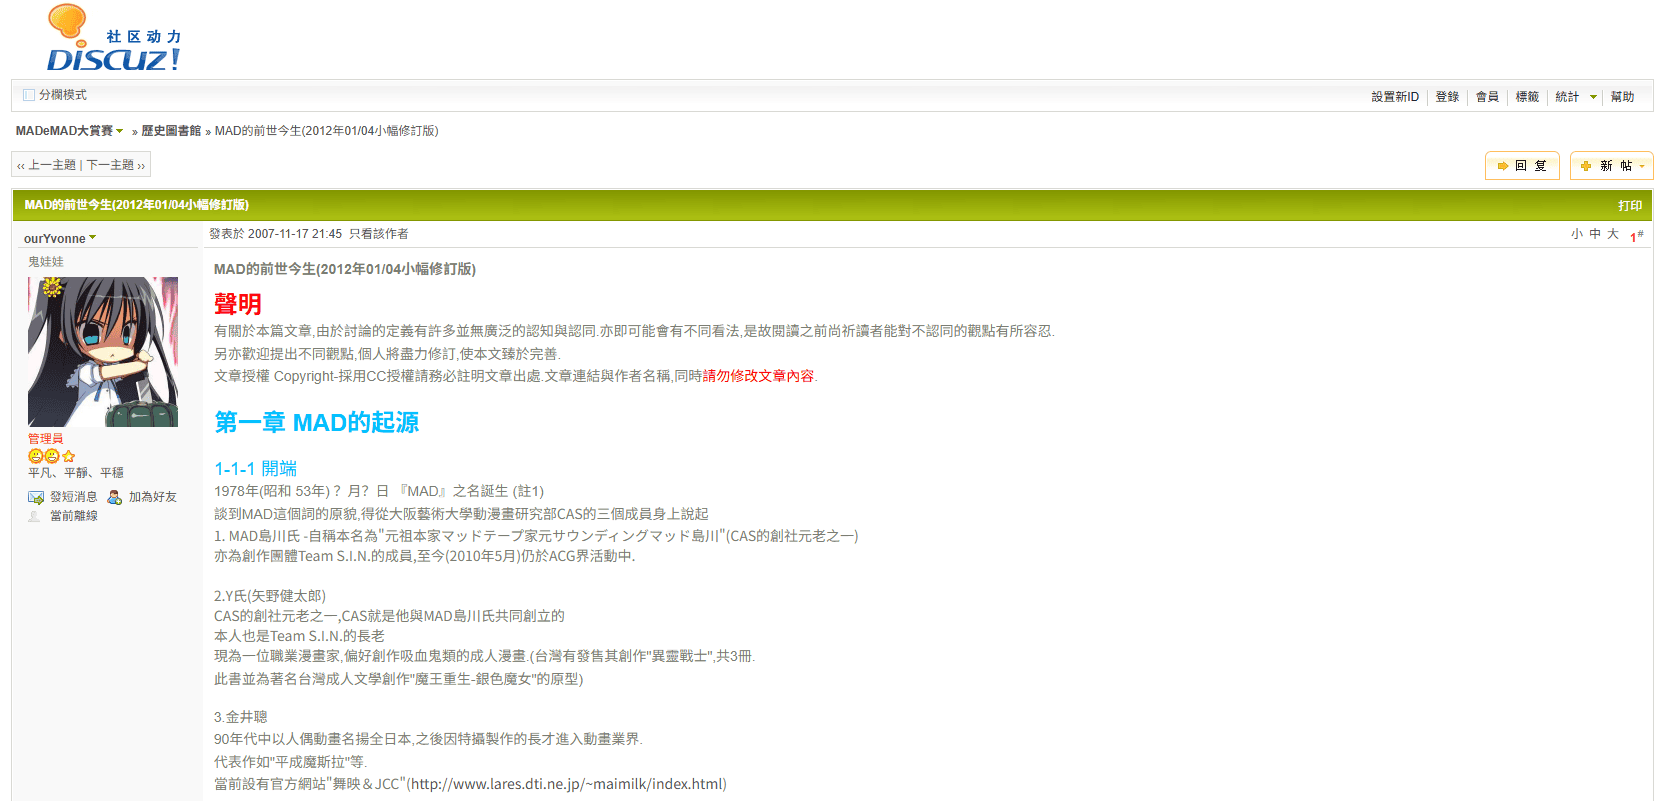Click the 回复 reply button
The height and width of the screenshot is (801, 1667).
pyautogui.click(x=1522, y=166)
